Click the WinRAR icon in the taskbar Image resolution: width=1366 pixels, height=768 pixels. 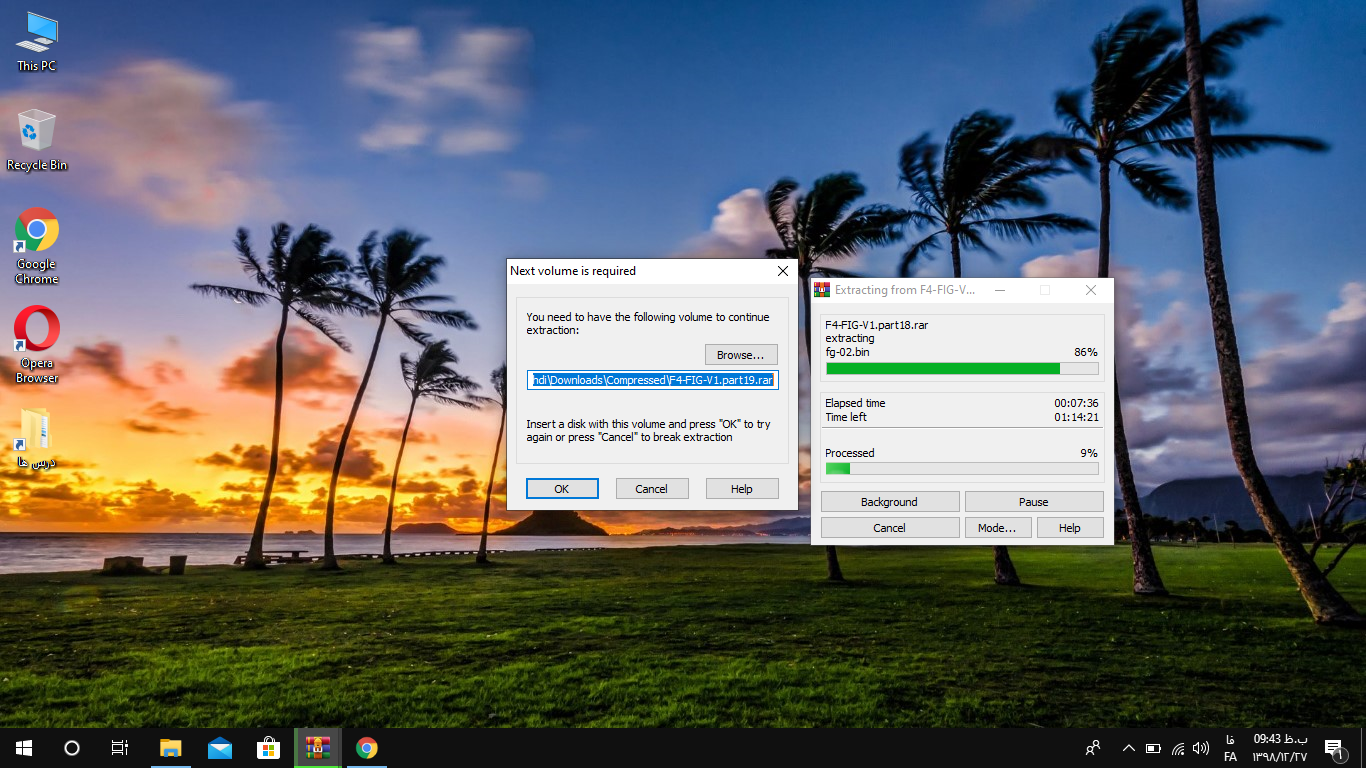click(318, 748)
